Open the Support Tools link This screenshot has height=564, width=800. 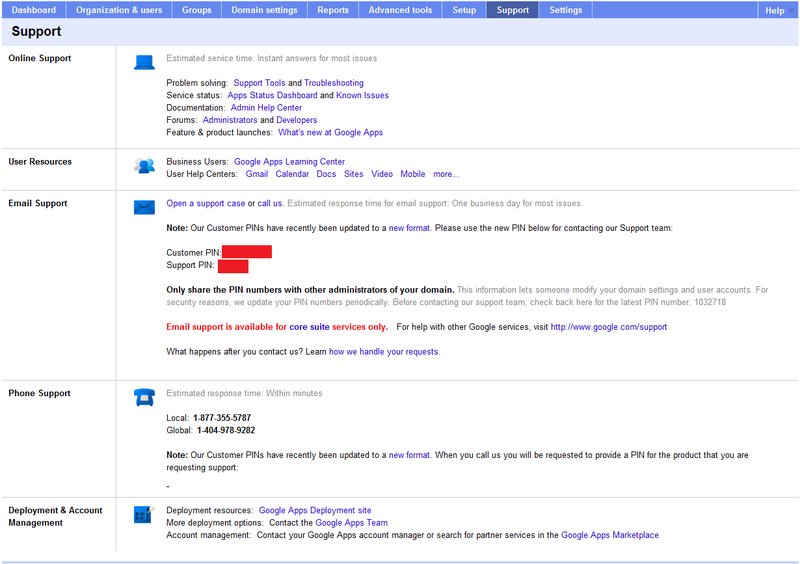[x=259, y=83]
